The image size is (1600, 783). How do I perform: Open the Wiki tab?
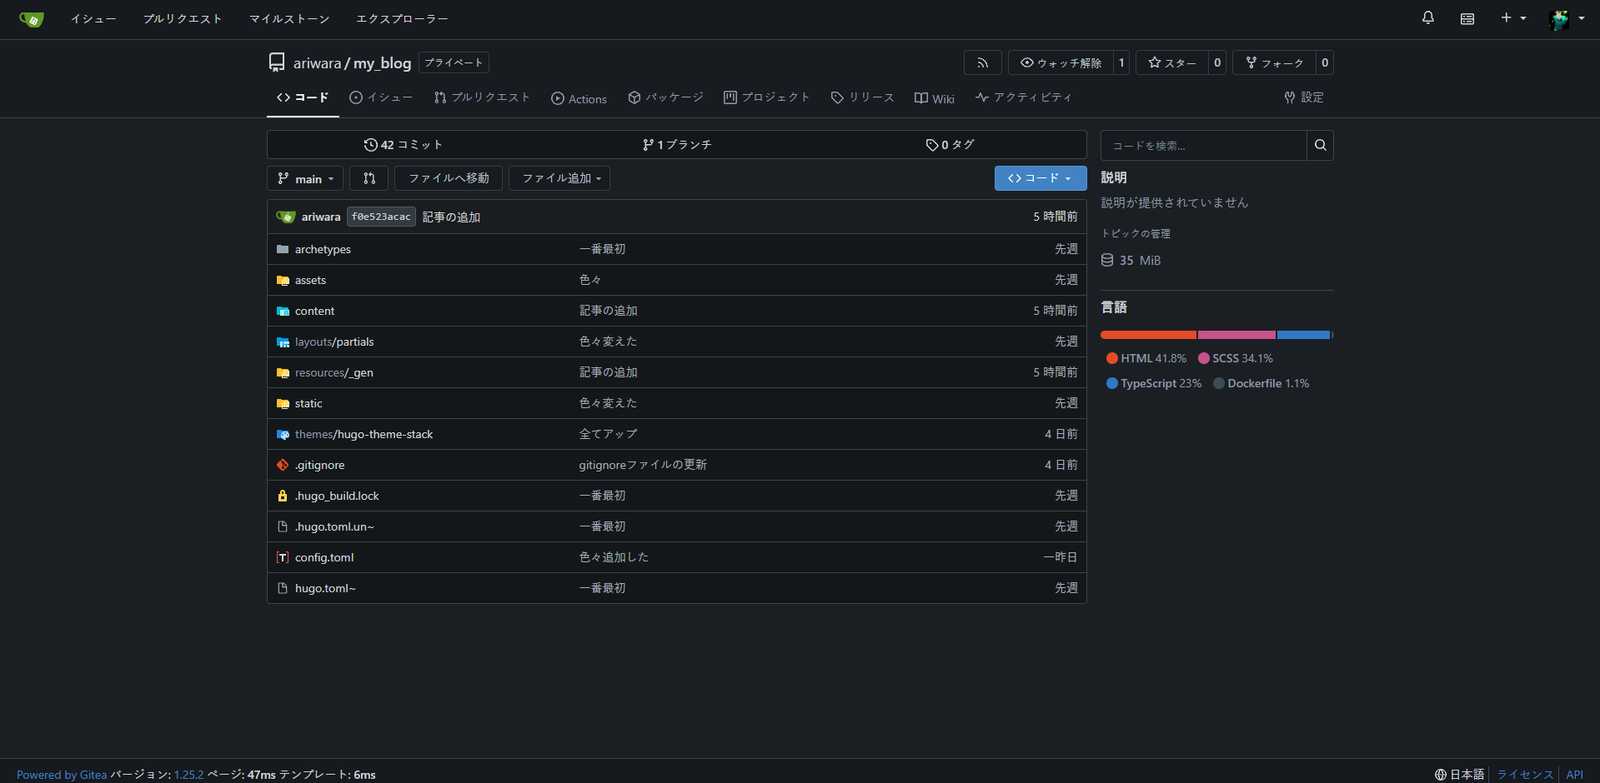coord(934,98)
